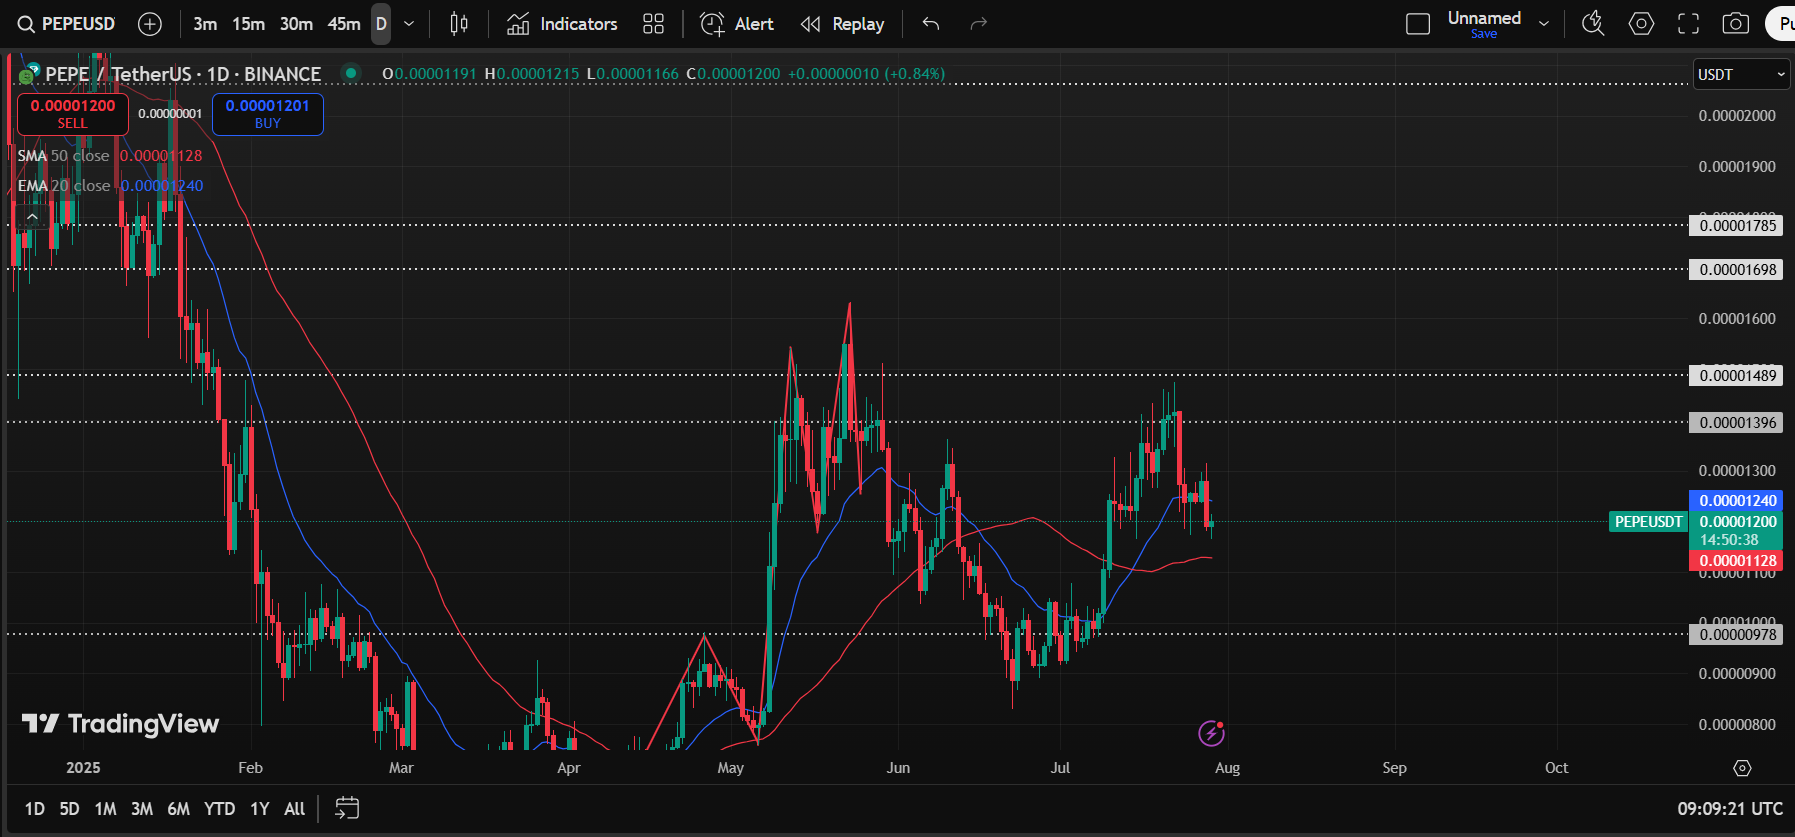The height and width of the screenshot is (837, 1795).
Task: Select the D daily timeframe
Action: tap(381, 24)
